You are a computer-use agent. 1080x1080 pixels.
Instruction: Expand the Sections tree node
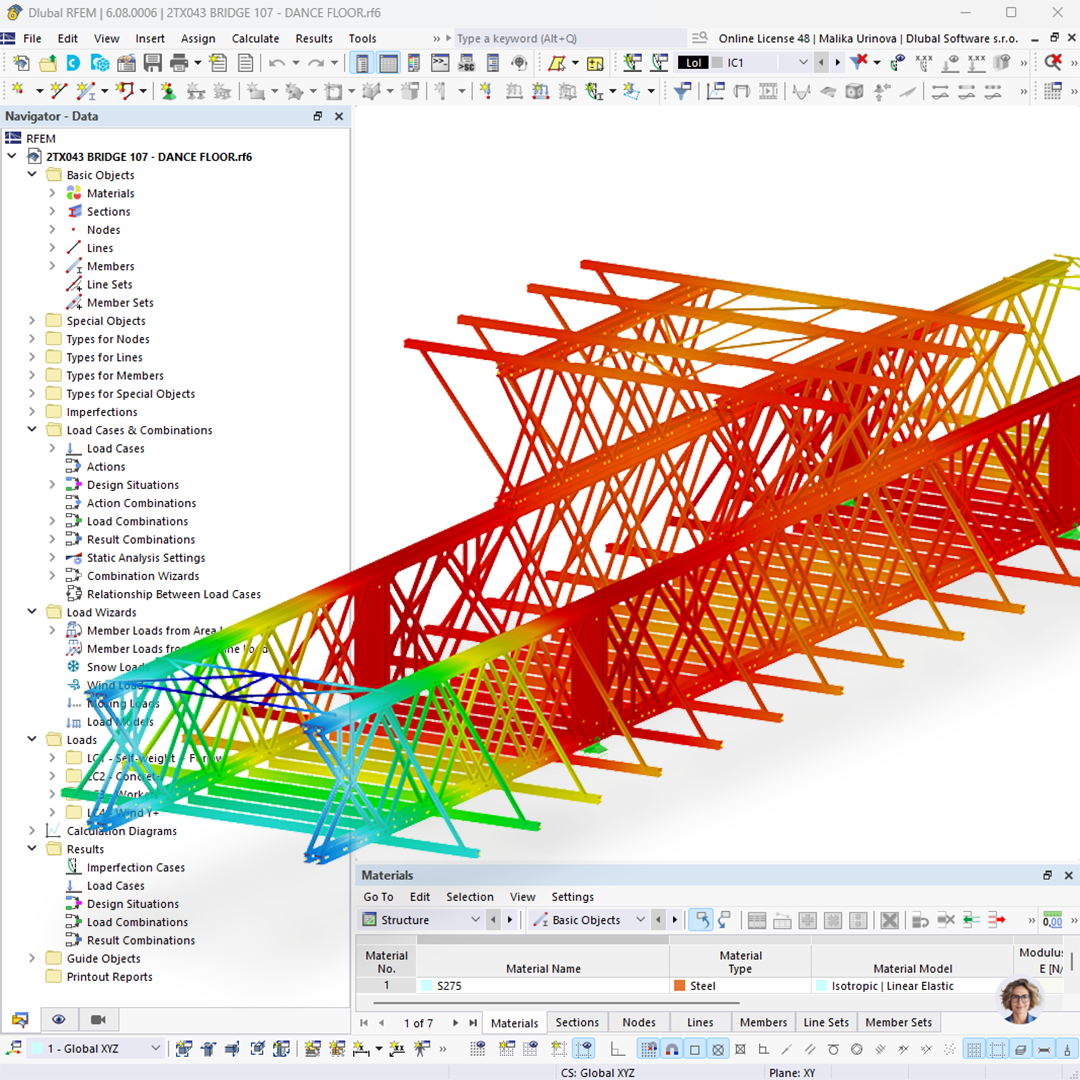point(52,211)
